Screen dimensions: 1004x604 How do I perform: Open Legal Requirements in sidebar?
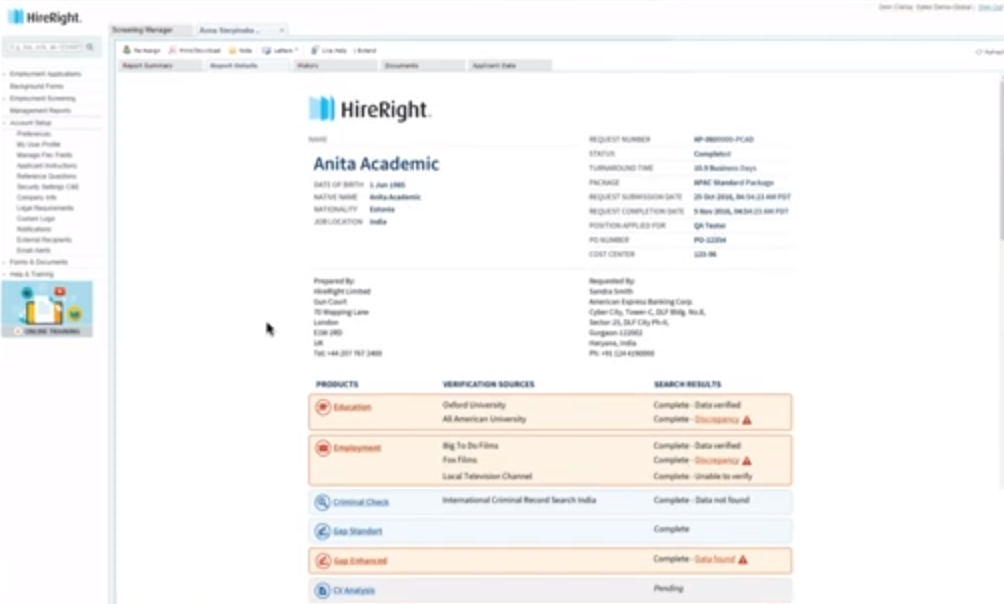coord(45,208)
